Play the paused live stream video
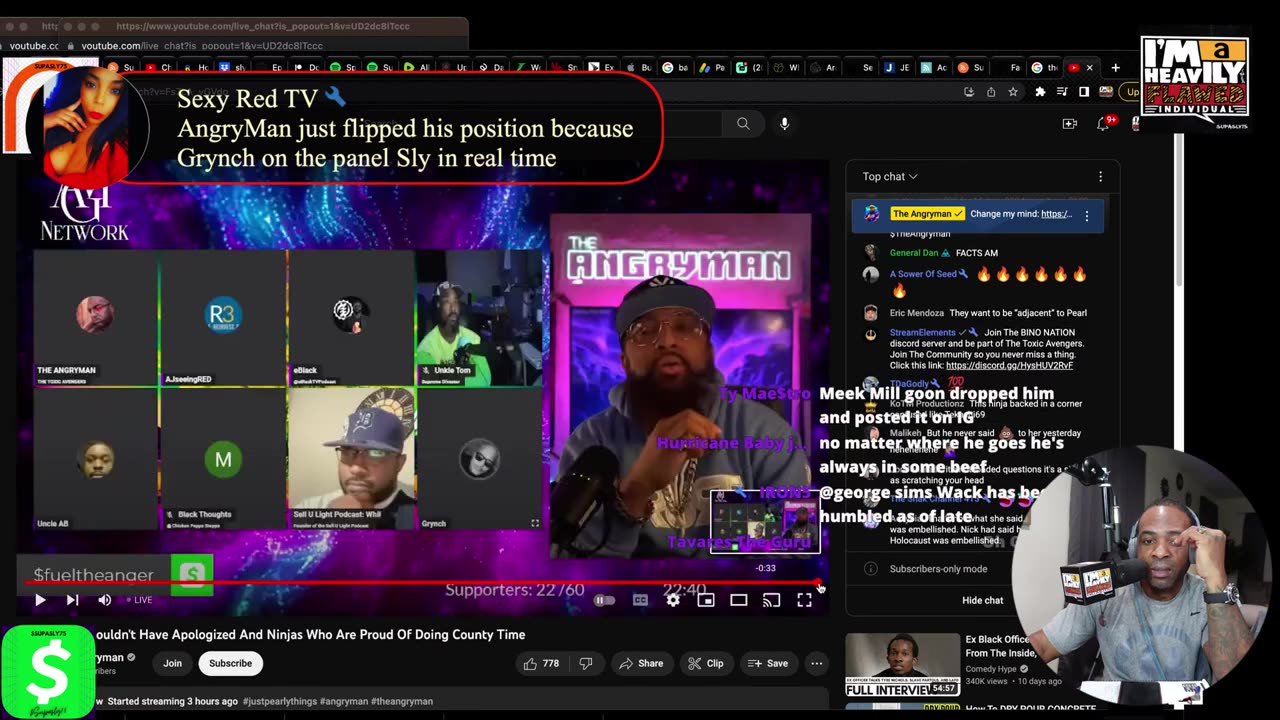 coord(40,600)
